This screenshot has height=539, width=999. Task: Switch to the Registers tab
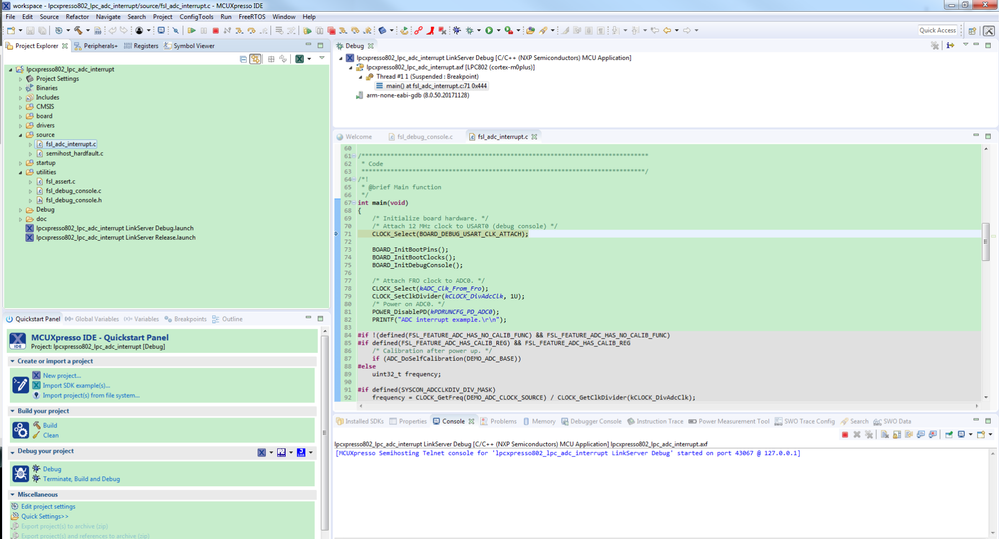point(141,46)
